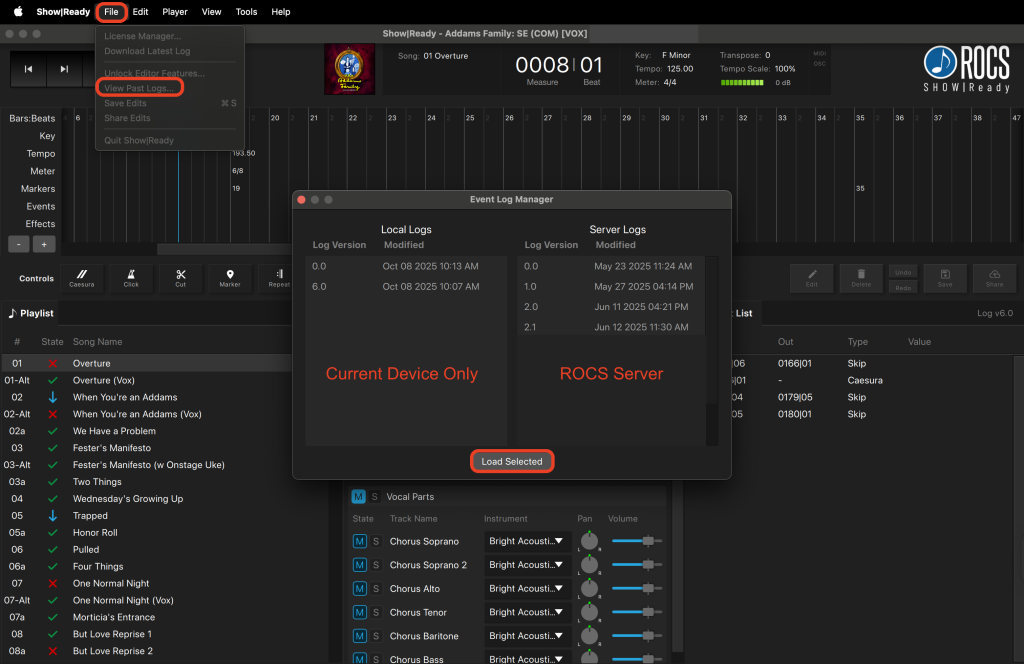
Task: Choose View Past Logs from File menu
Action: pos(140,88)
